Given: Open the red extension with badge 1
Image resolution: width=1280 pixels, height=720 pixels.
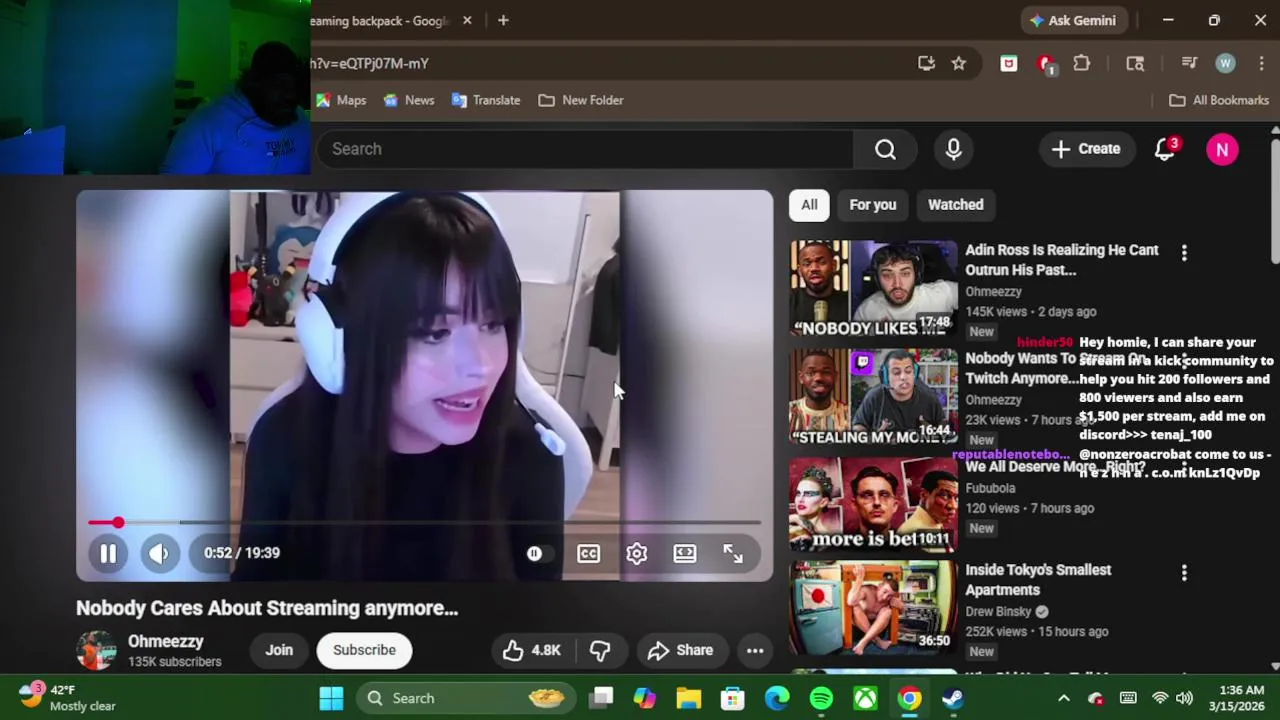Looking at the screenshot, I should point(1045,63).
